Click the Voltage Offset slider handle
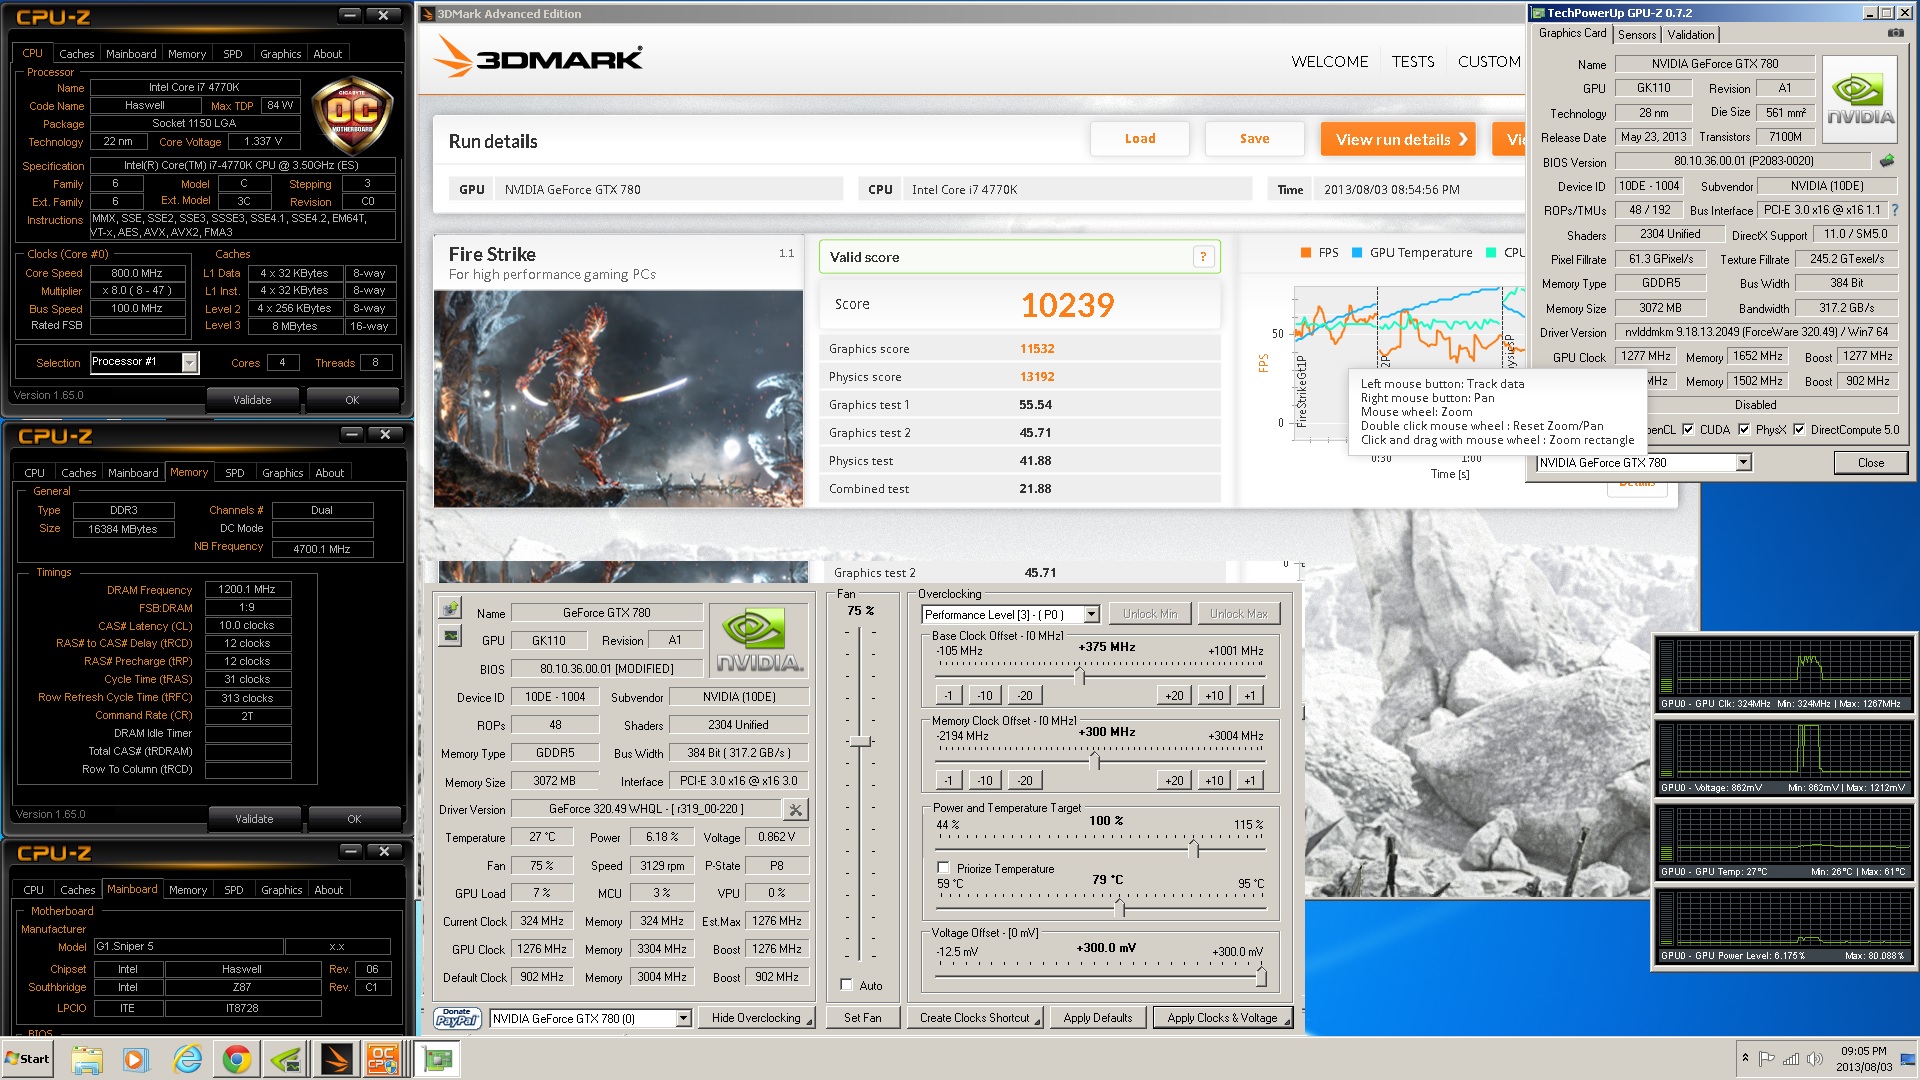Screen dimensions: 1920x1080 click(x=1260, y=977)
